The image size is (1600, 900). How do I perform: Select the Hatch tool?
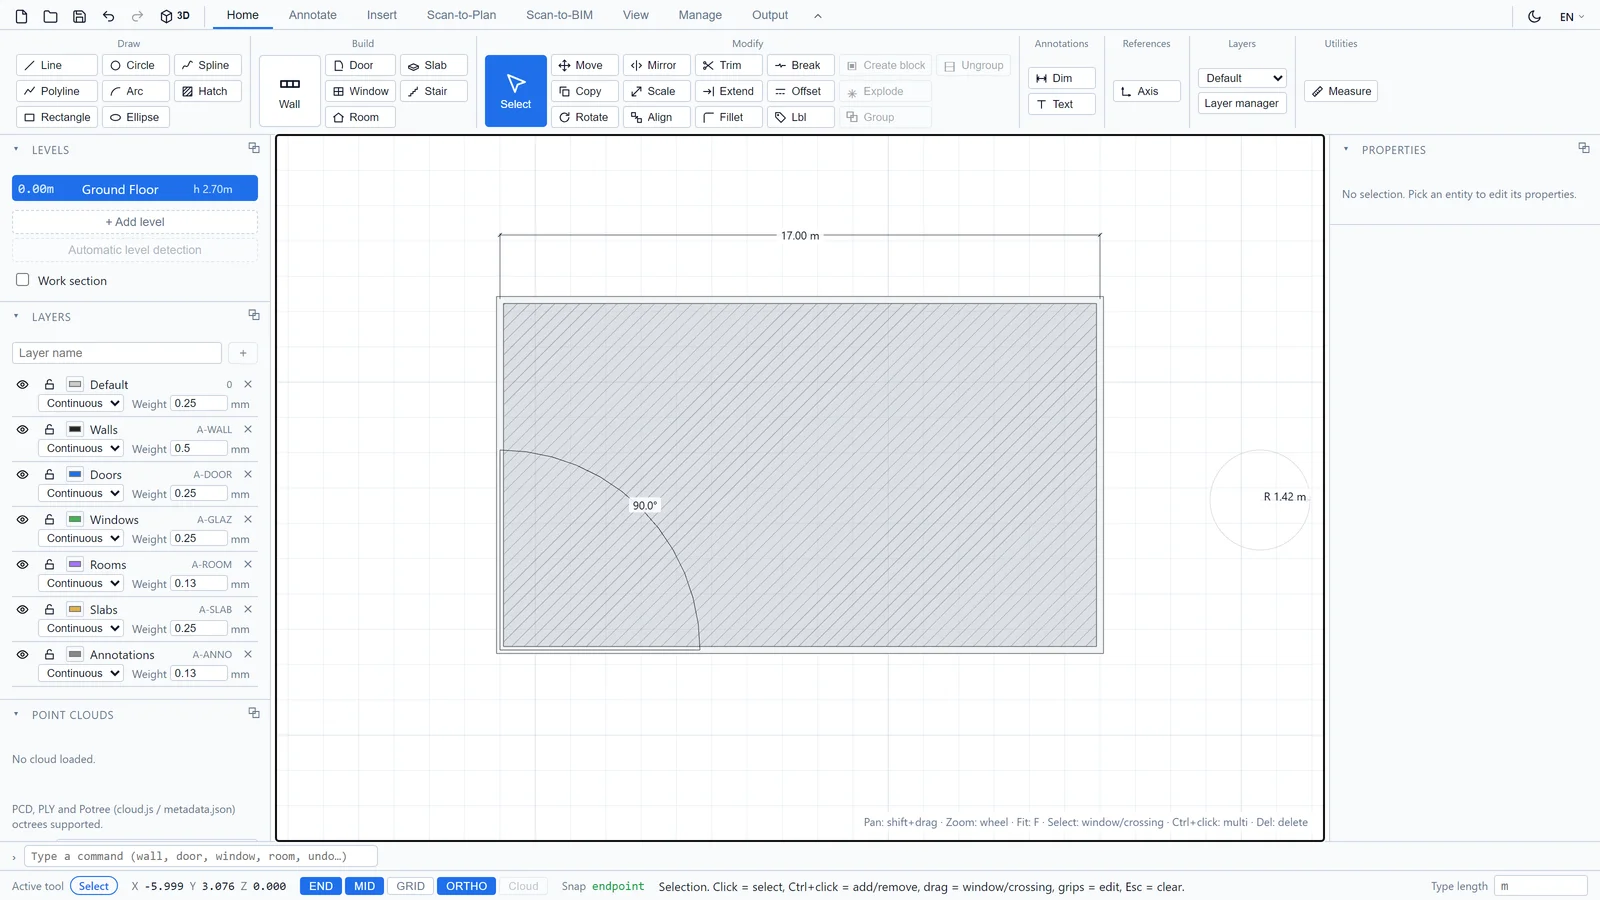click(x=208, y=91)
